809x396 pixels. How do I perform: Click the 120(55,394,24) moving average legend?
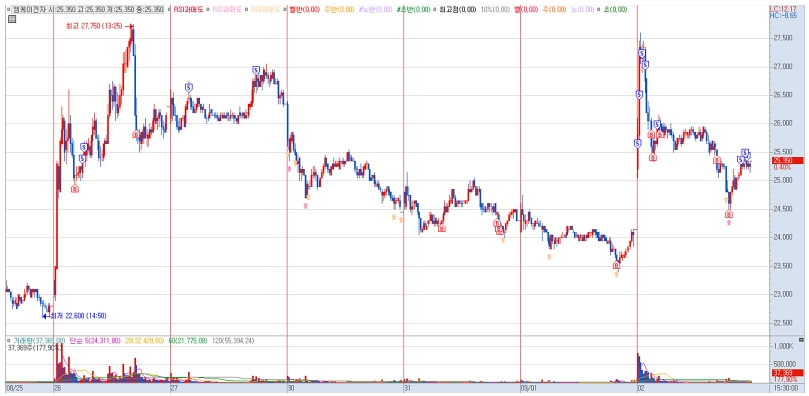[x=233, y=341]
